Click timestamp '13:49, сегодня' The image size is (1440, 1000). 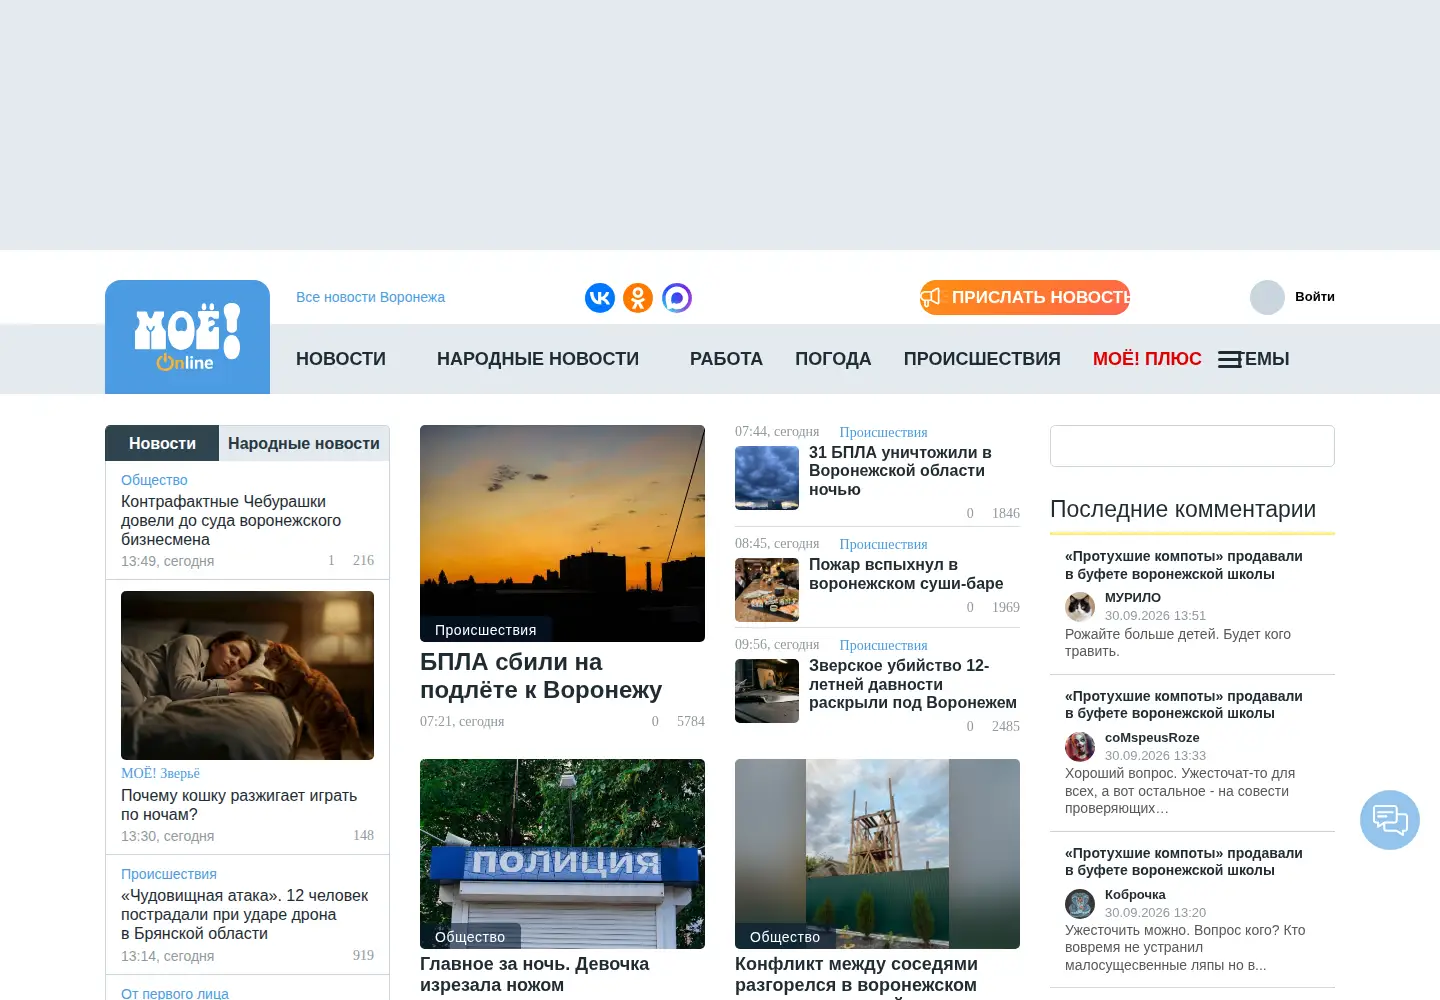167,561
